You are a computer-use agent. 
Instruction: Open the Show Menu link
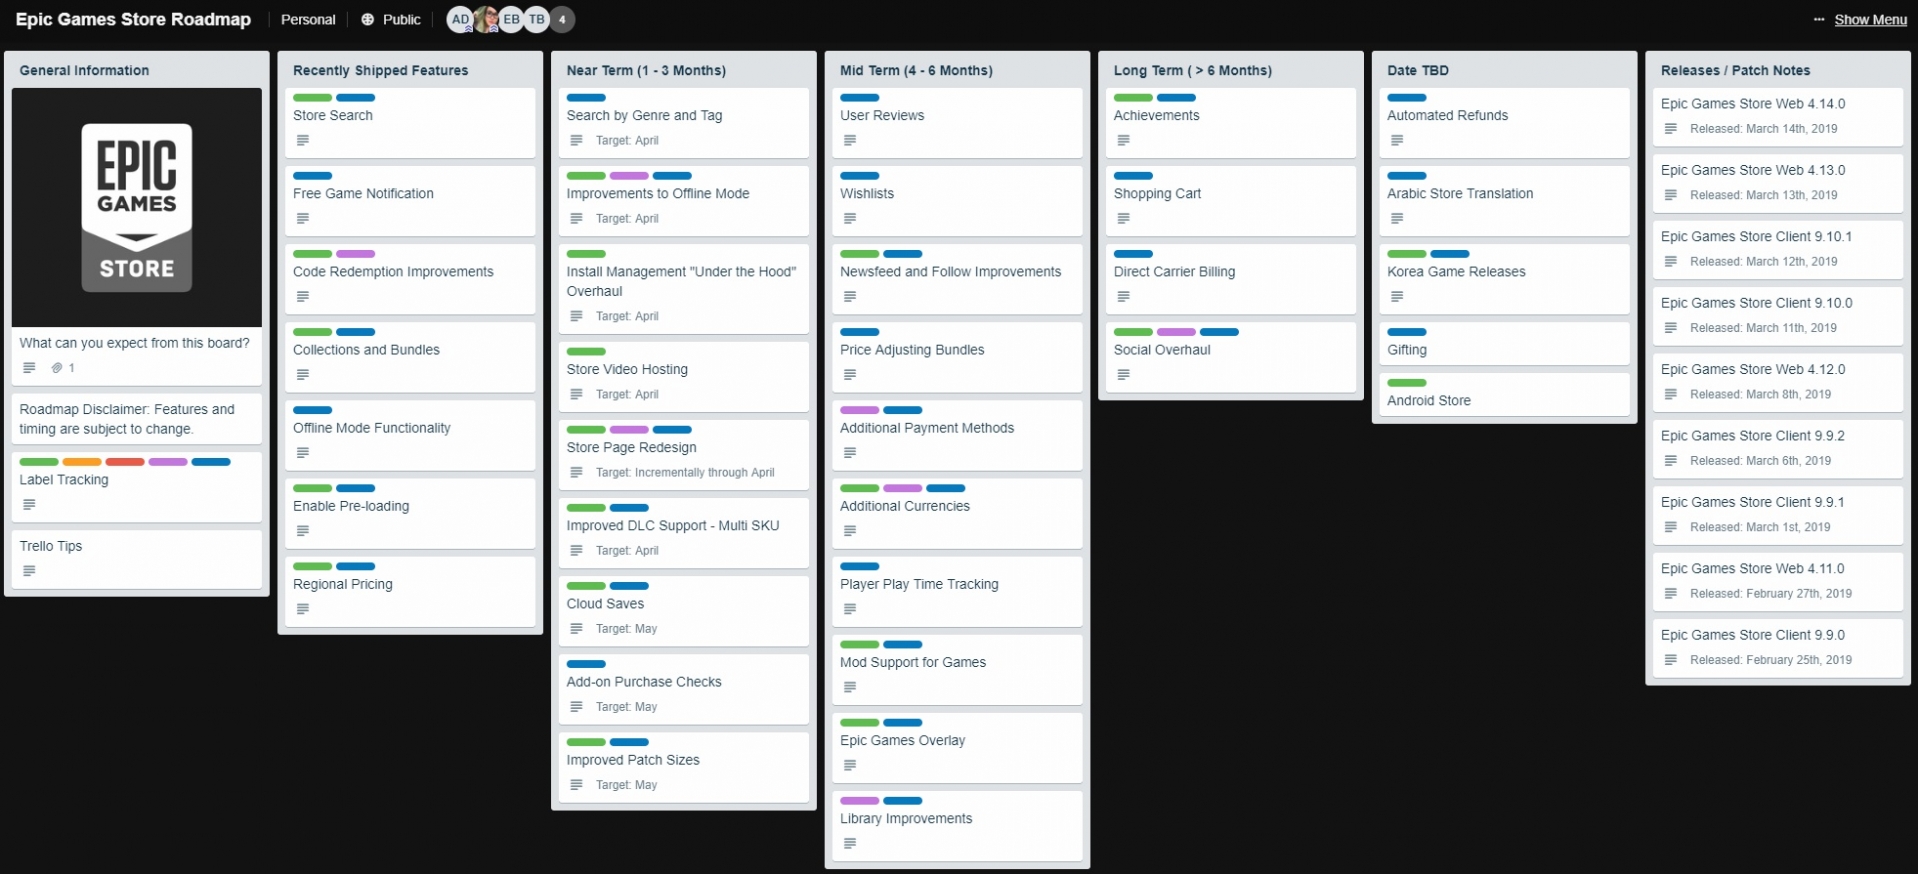click(x=1870, y=19)
